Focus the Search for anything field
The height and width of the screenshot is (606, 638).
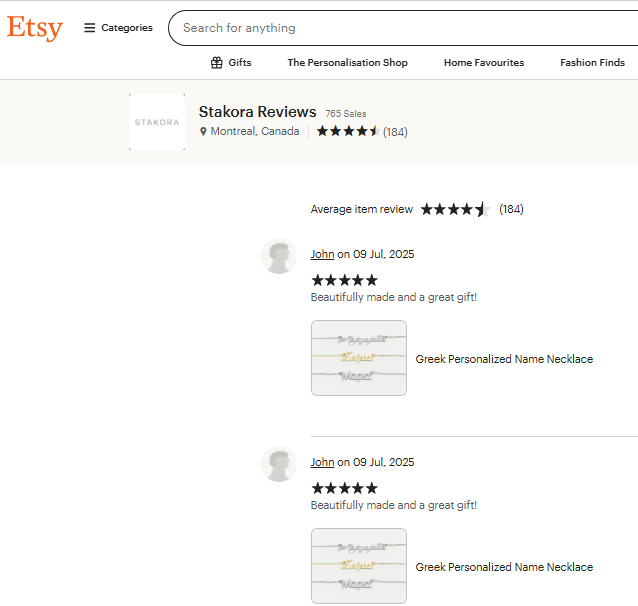tap(403, 28)
